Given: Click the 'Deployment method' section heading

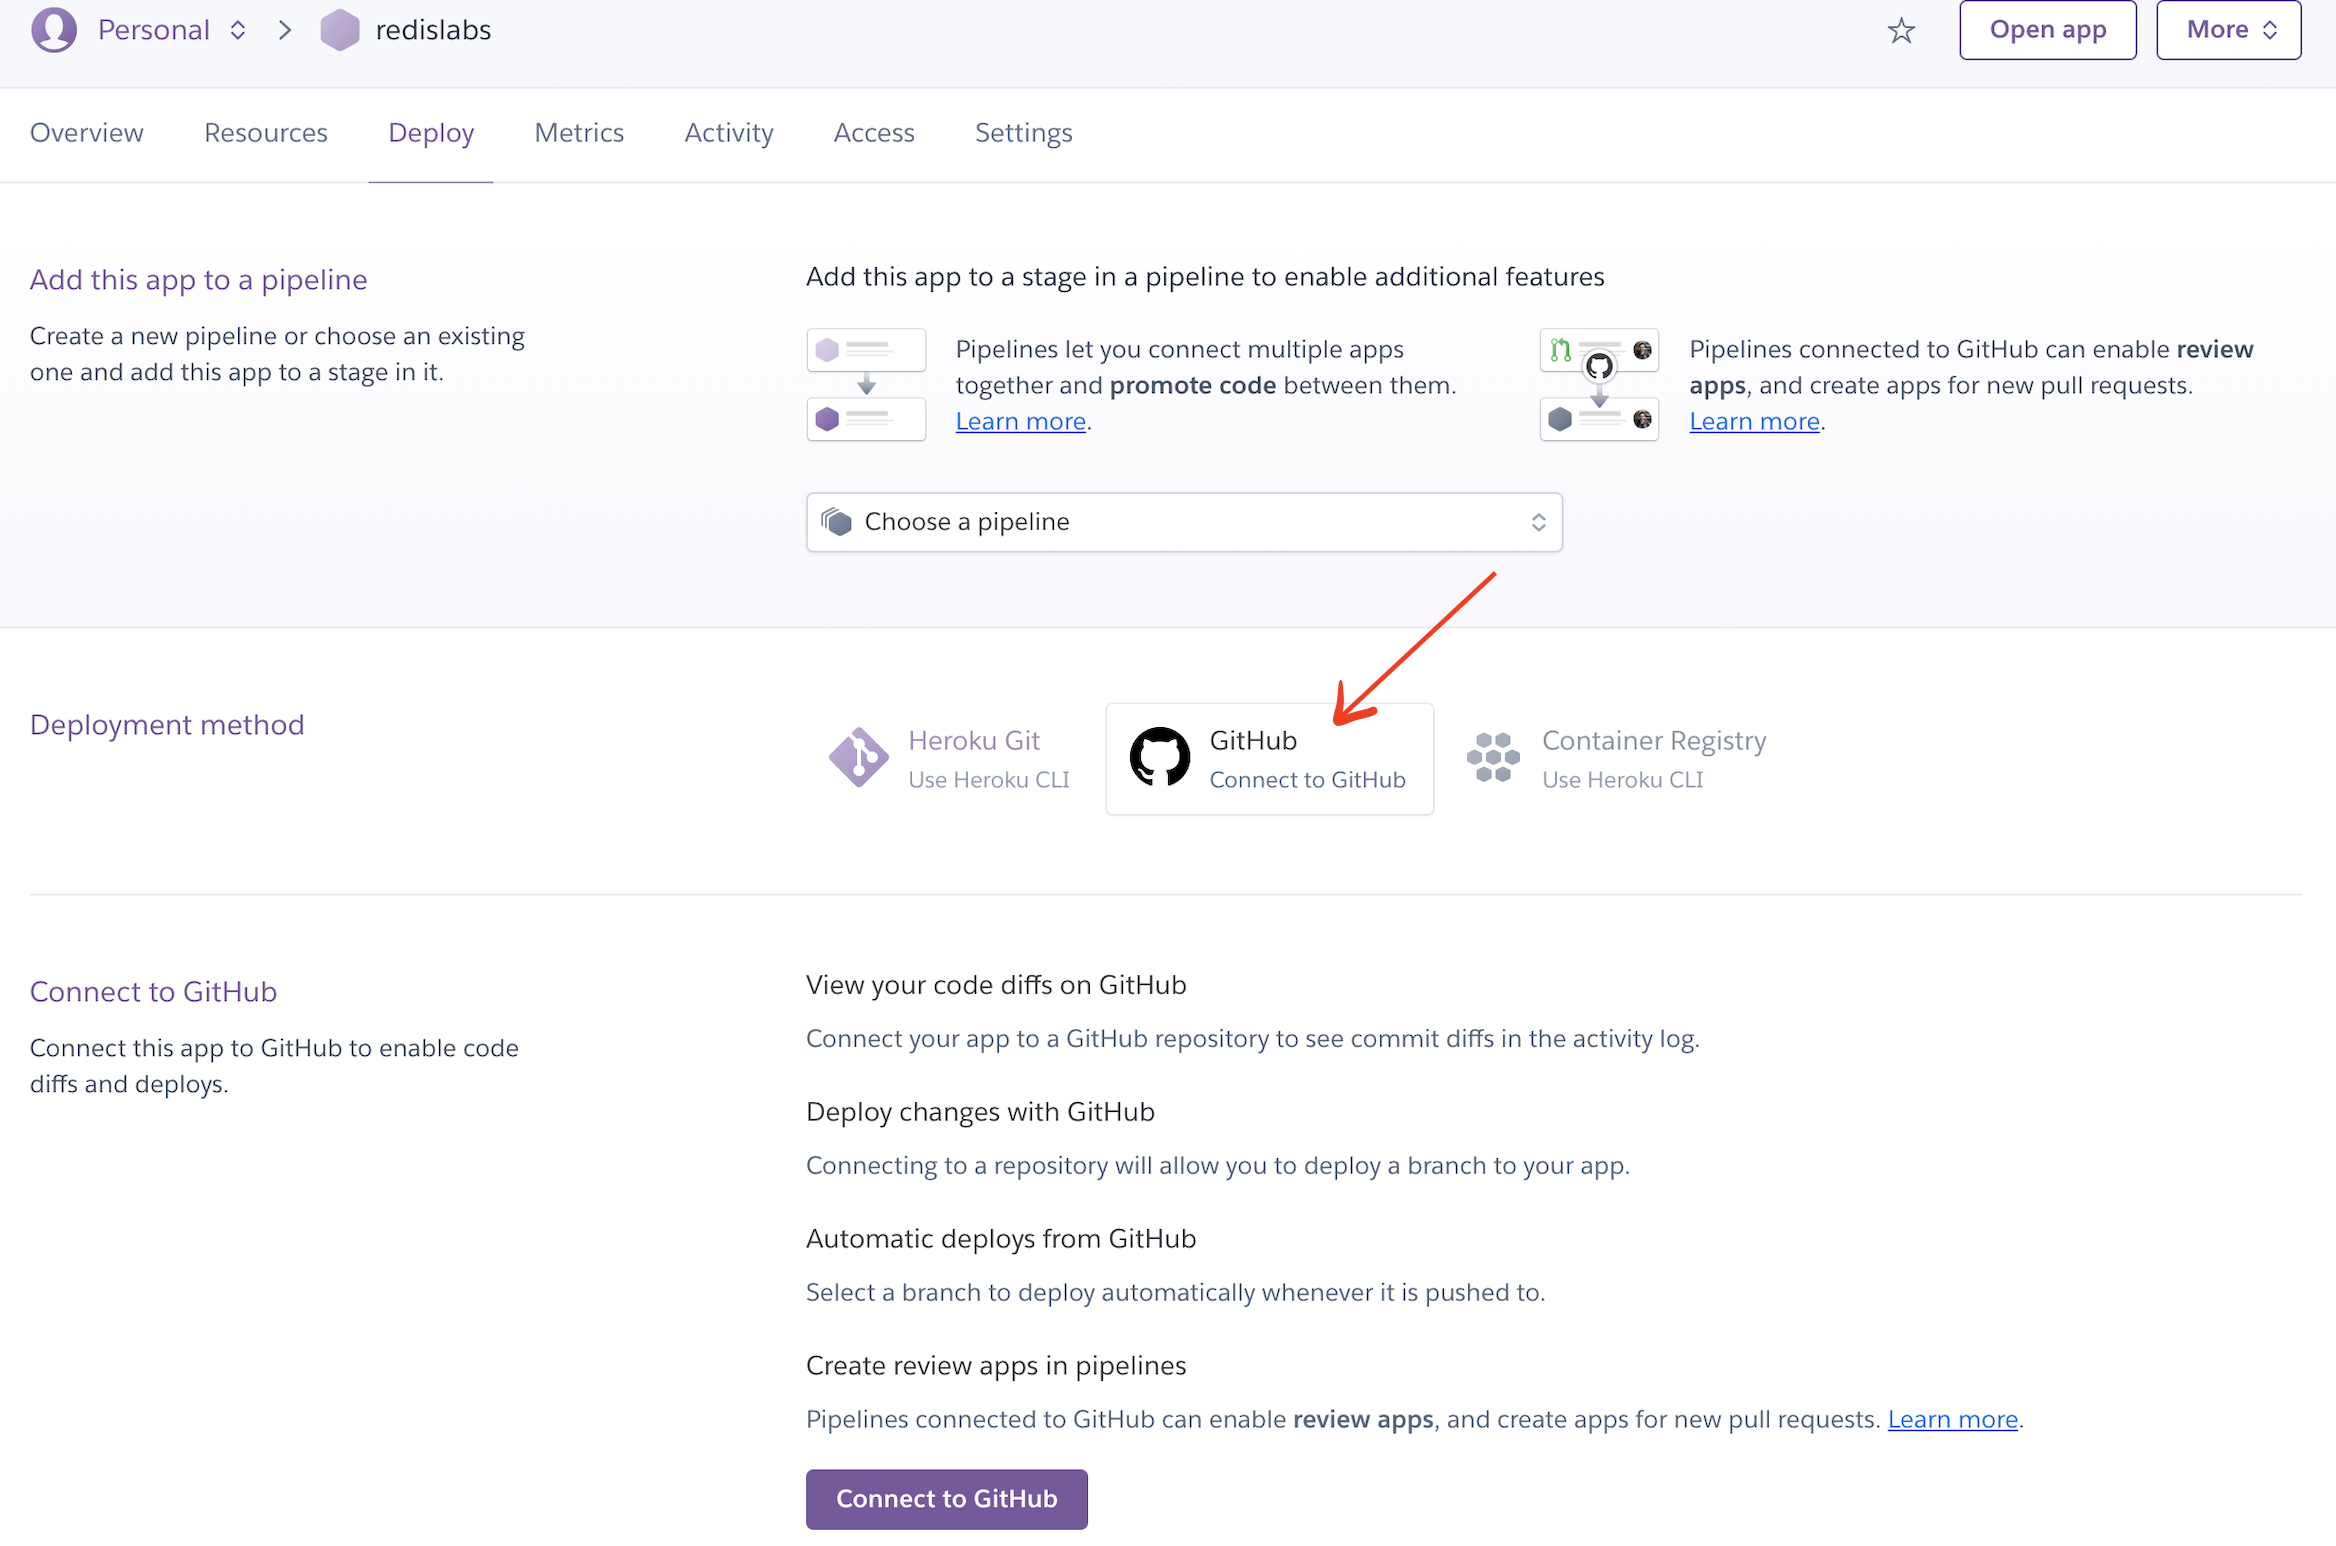Looking at the screenshot, I should coord(167,725).
